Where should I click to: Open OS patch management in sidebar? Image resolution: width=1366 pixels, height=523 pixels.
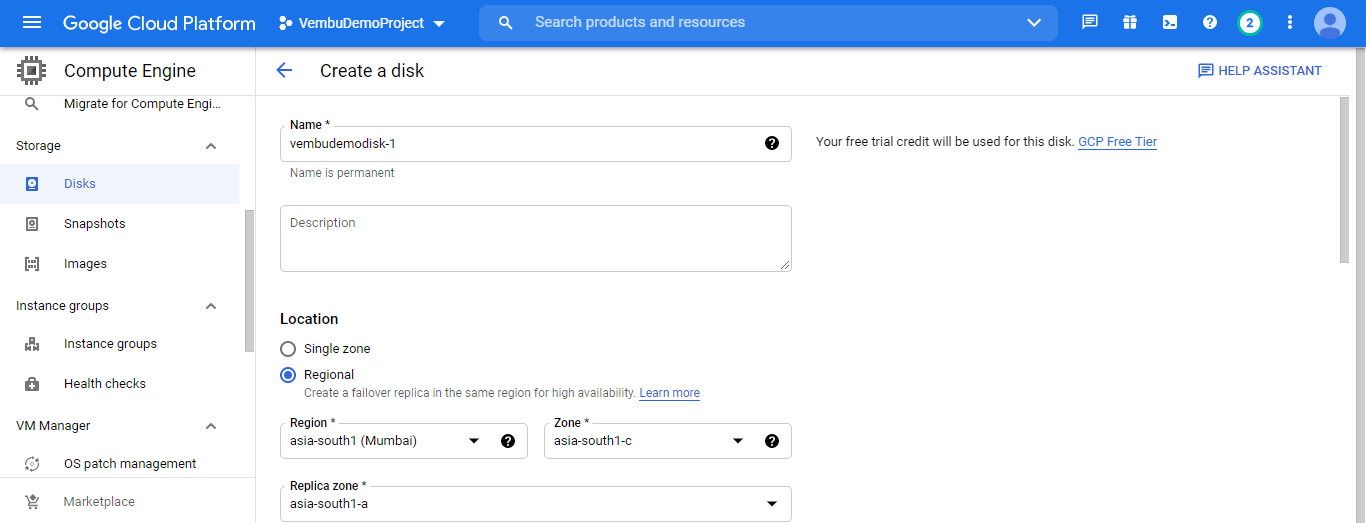(x=120, y=464)
